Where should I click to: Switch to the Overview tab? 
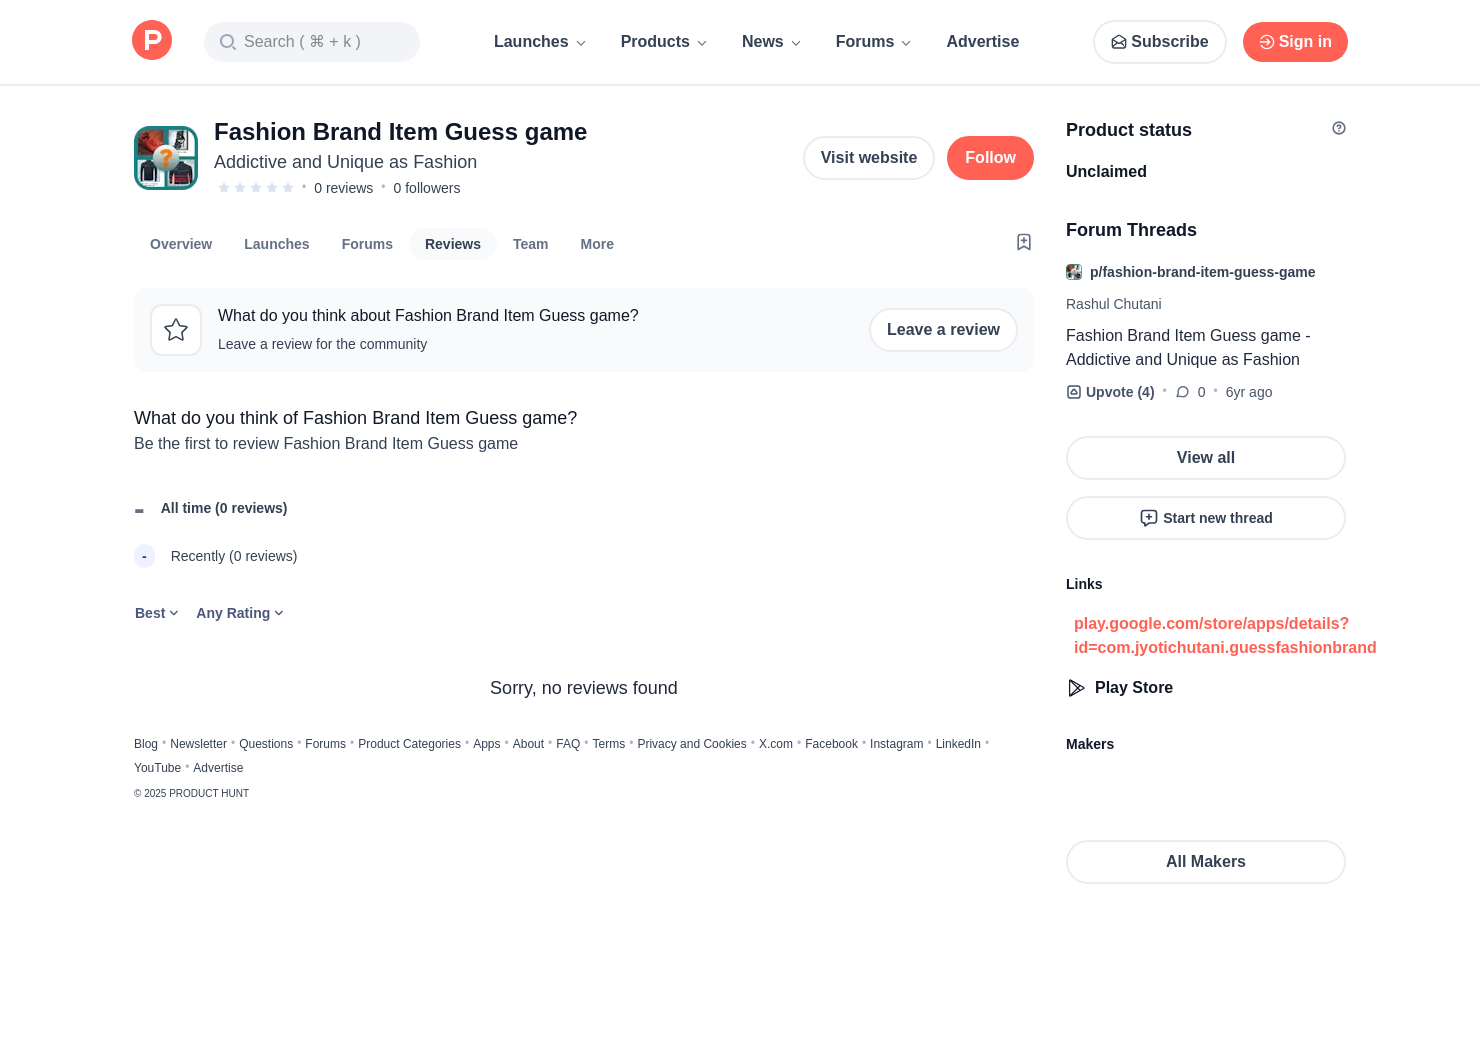[181, 244]
